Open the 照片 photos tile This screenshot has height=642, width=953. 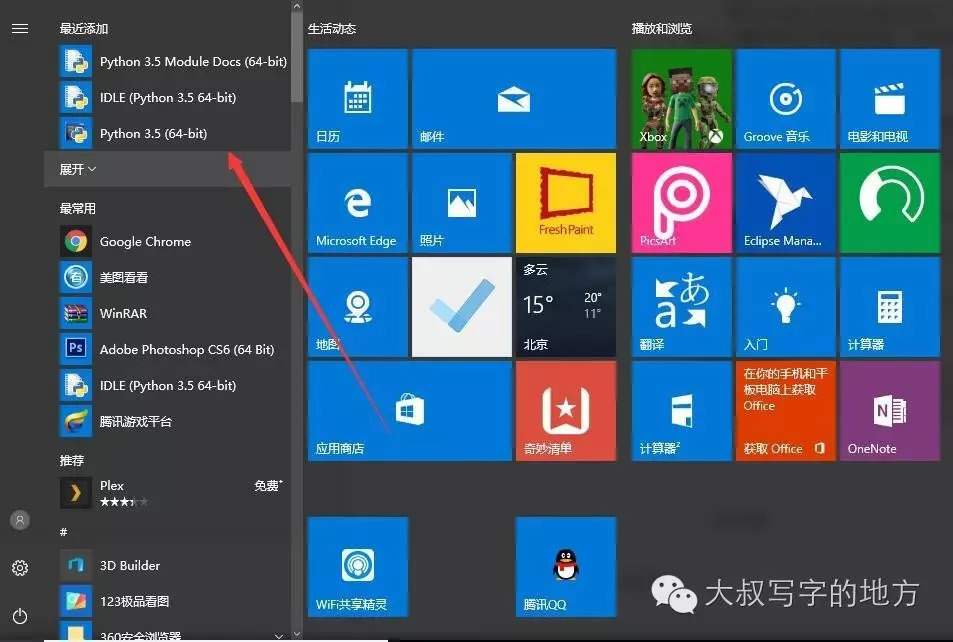461,203
